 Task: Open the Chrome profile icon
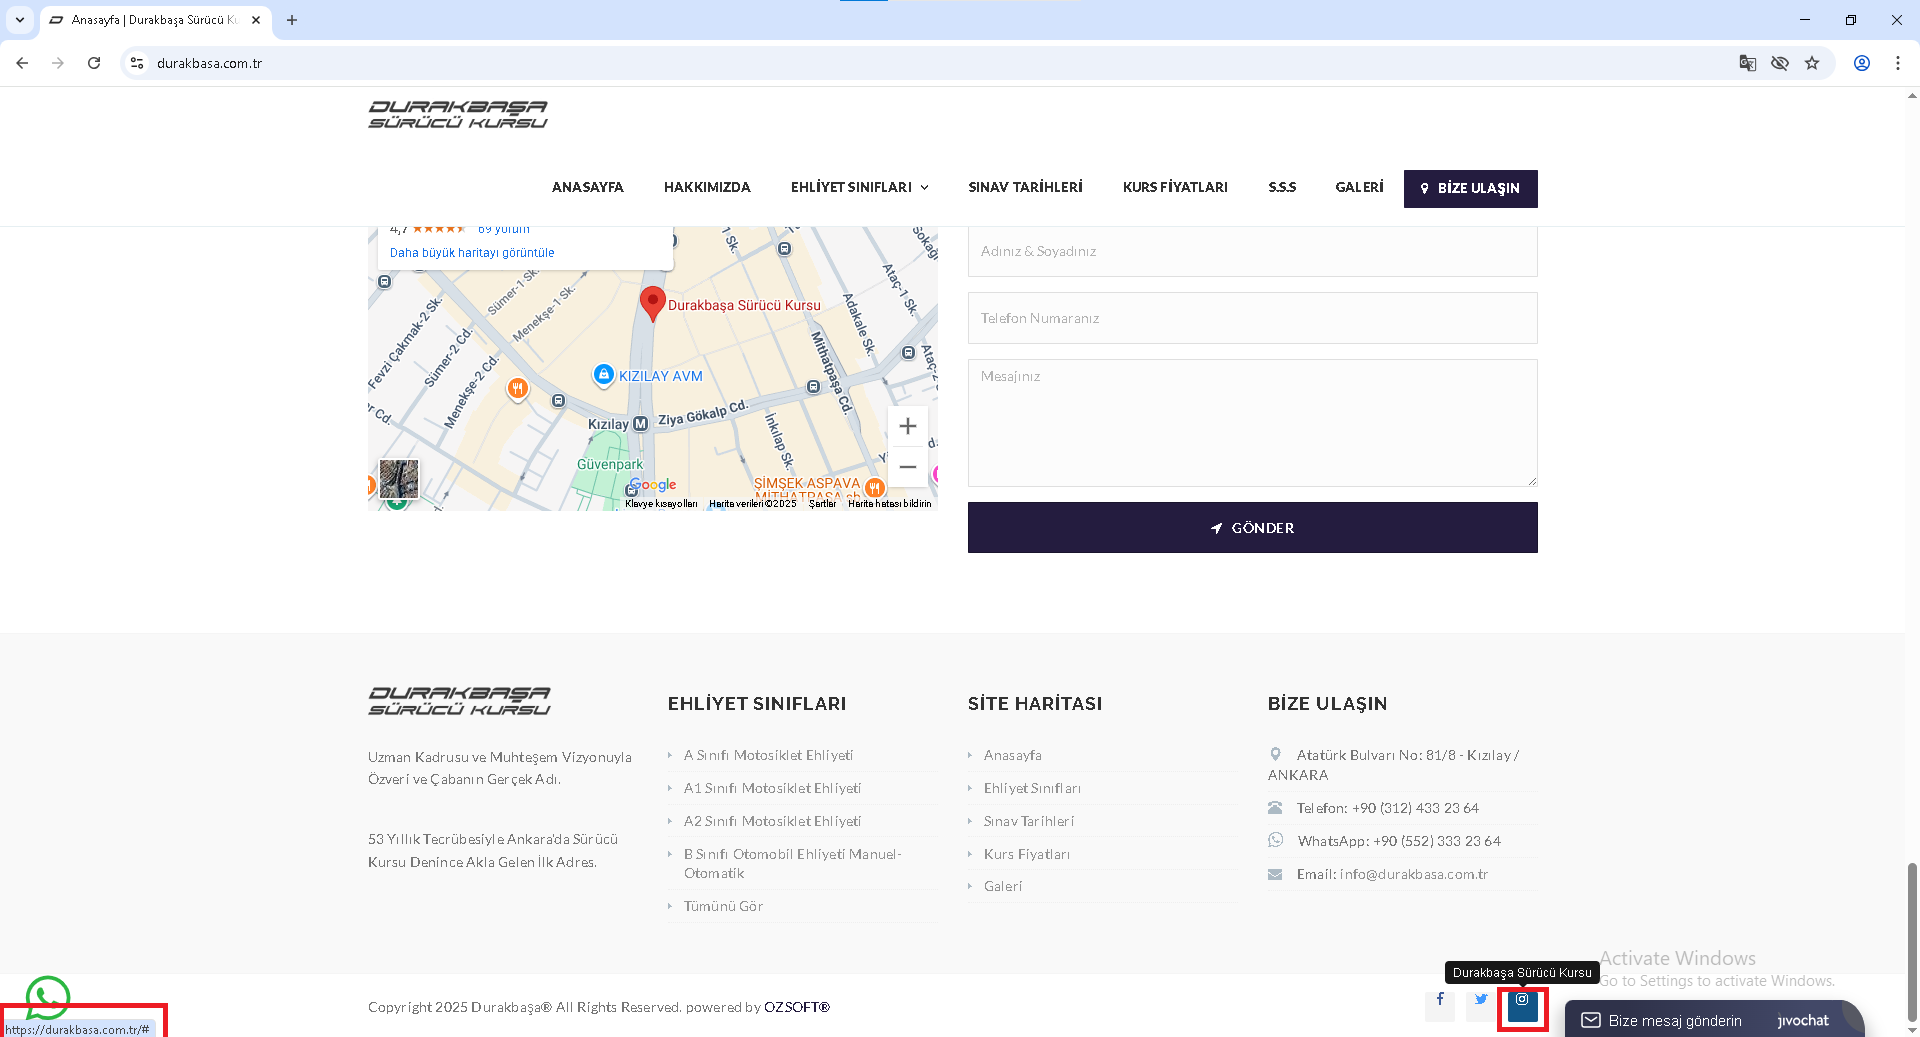click(1861, 63)
